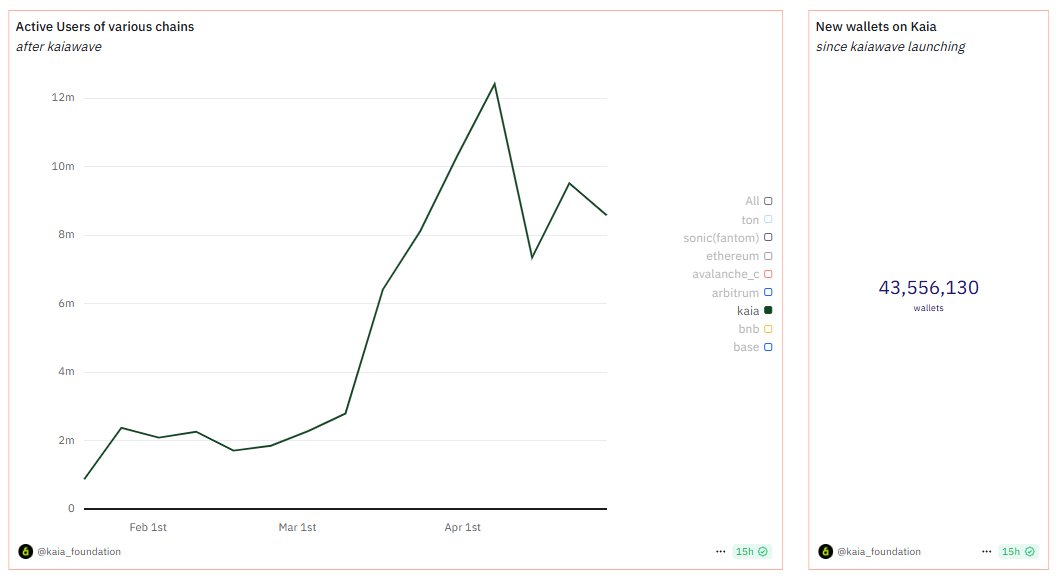Click the 4m y-axis label

click(66, 371)
